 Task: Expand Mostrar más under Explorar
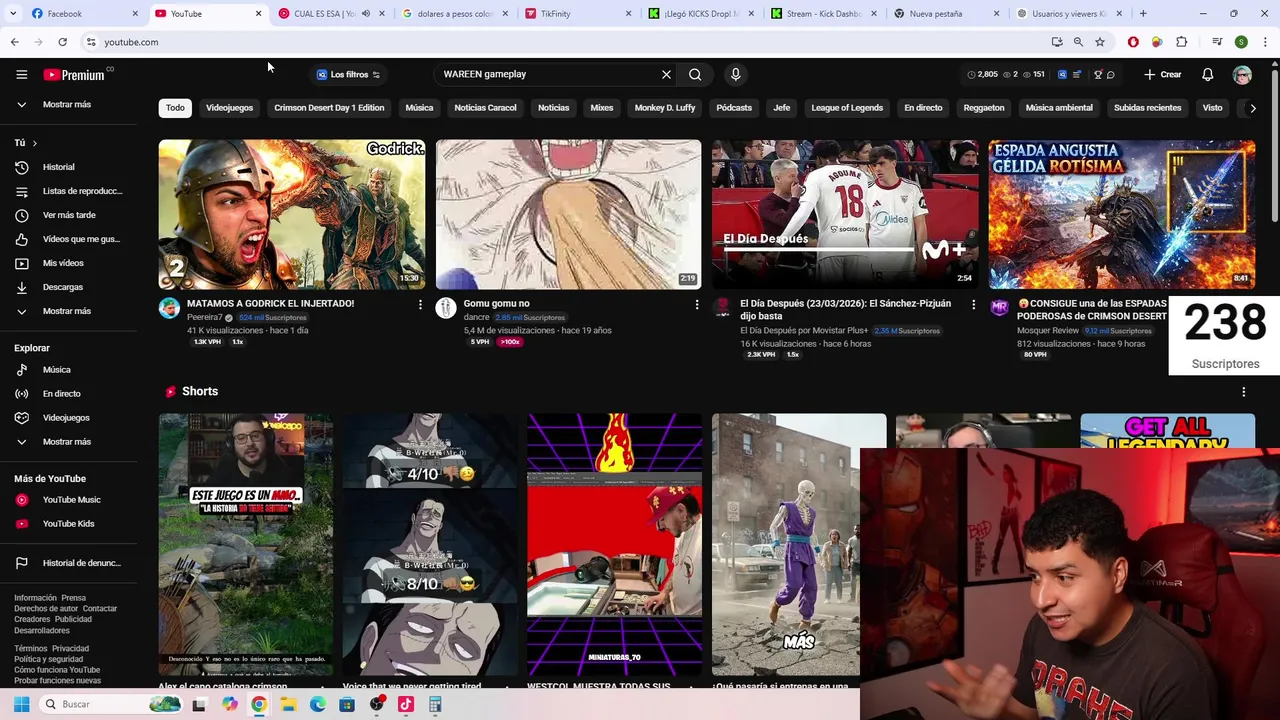tap(68, 442)
